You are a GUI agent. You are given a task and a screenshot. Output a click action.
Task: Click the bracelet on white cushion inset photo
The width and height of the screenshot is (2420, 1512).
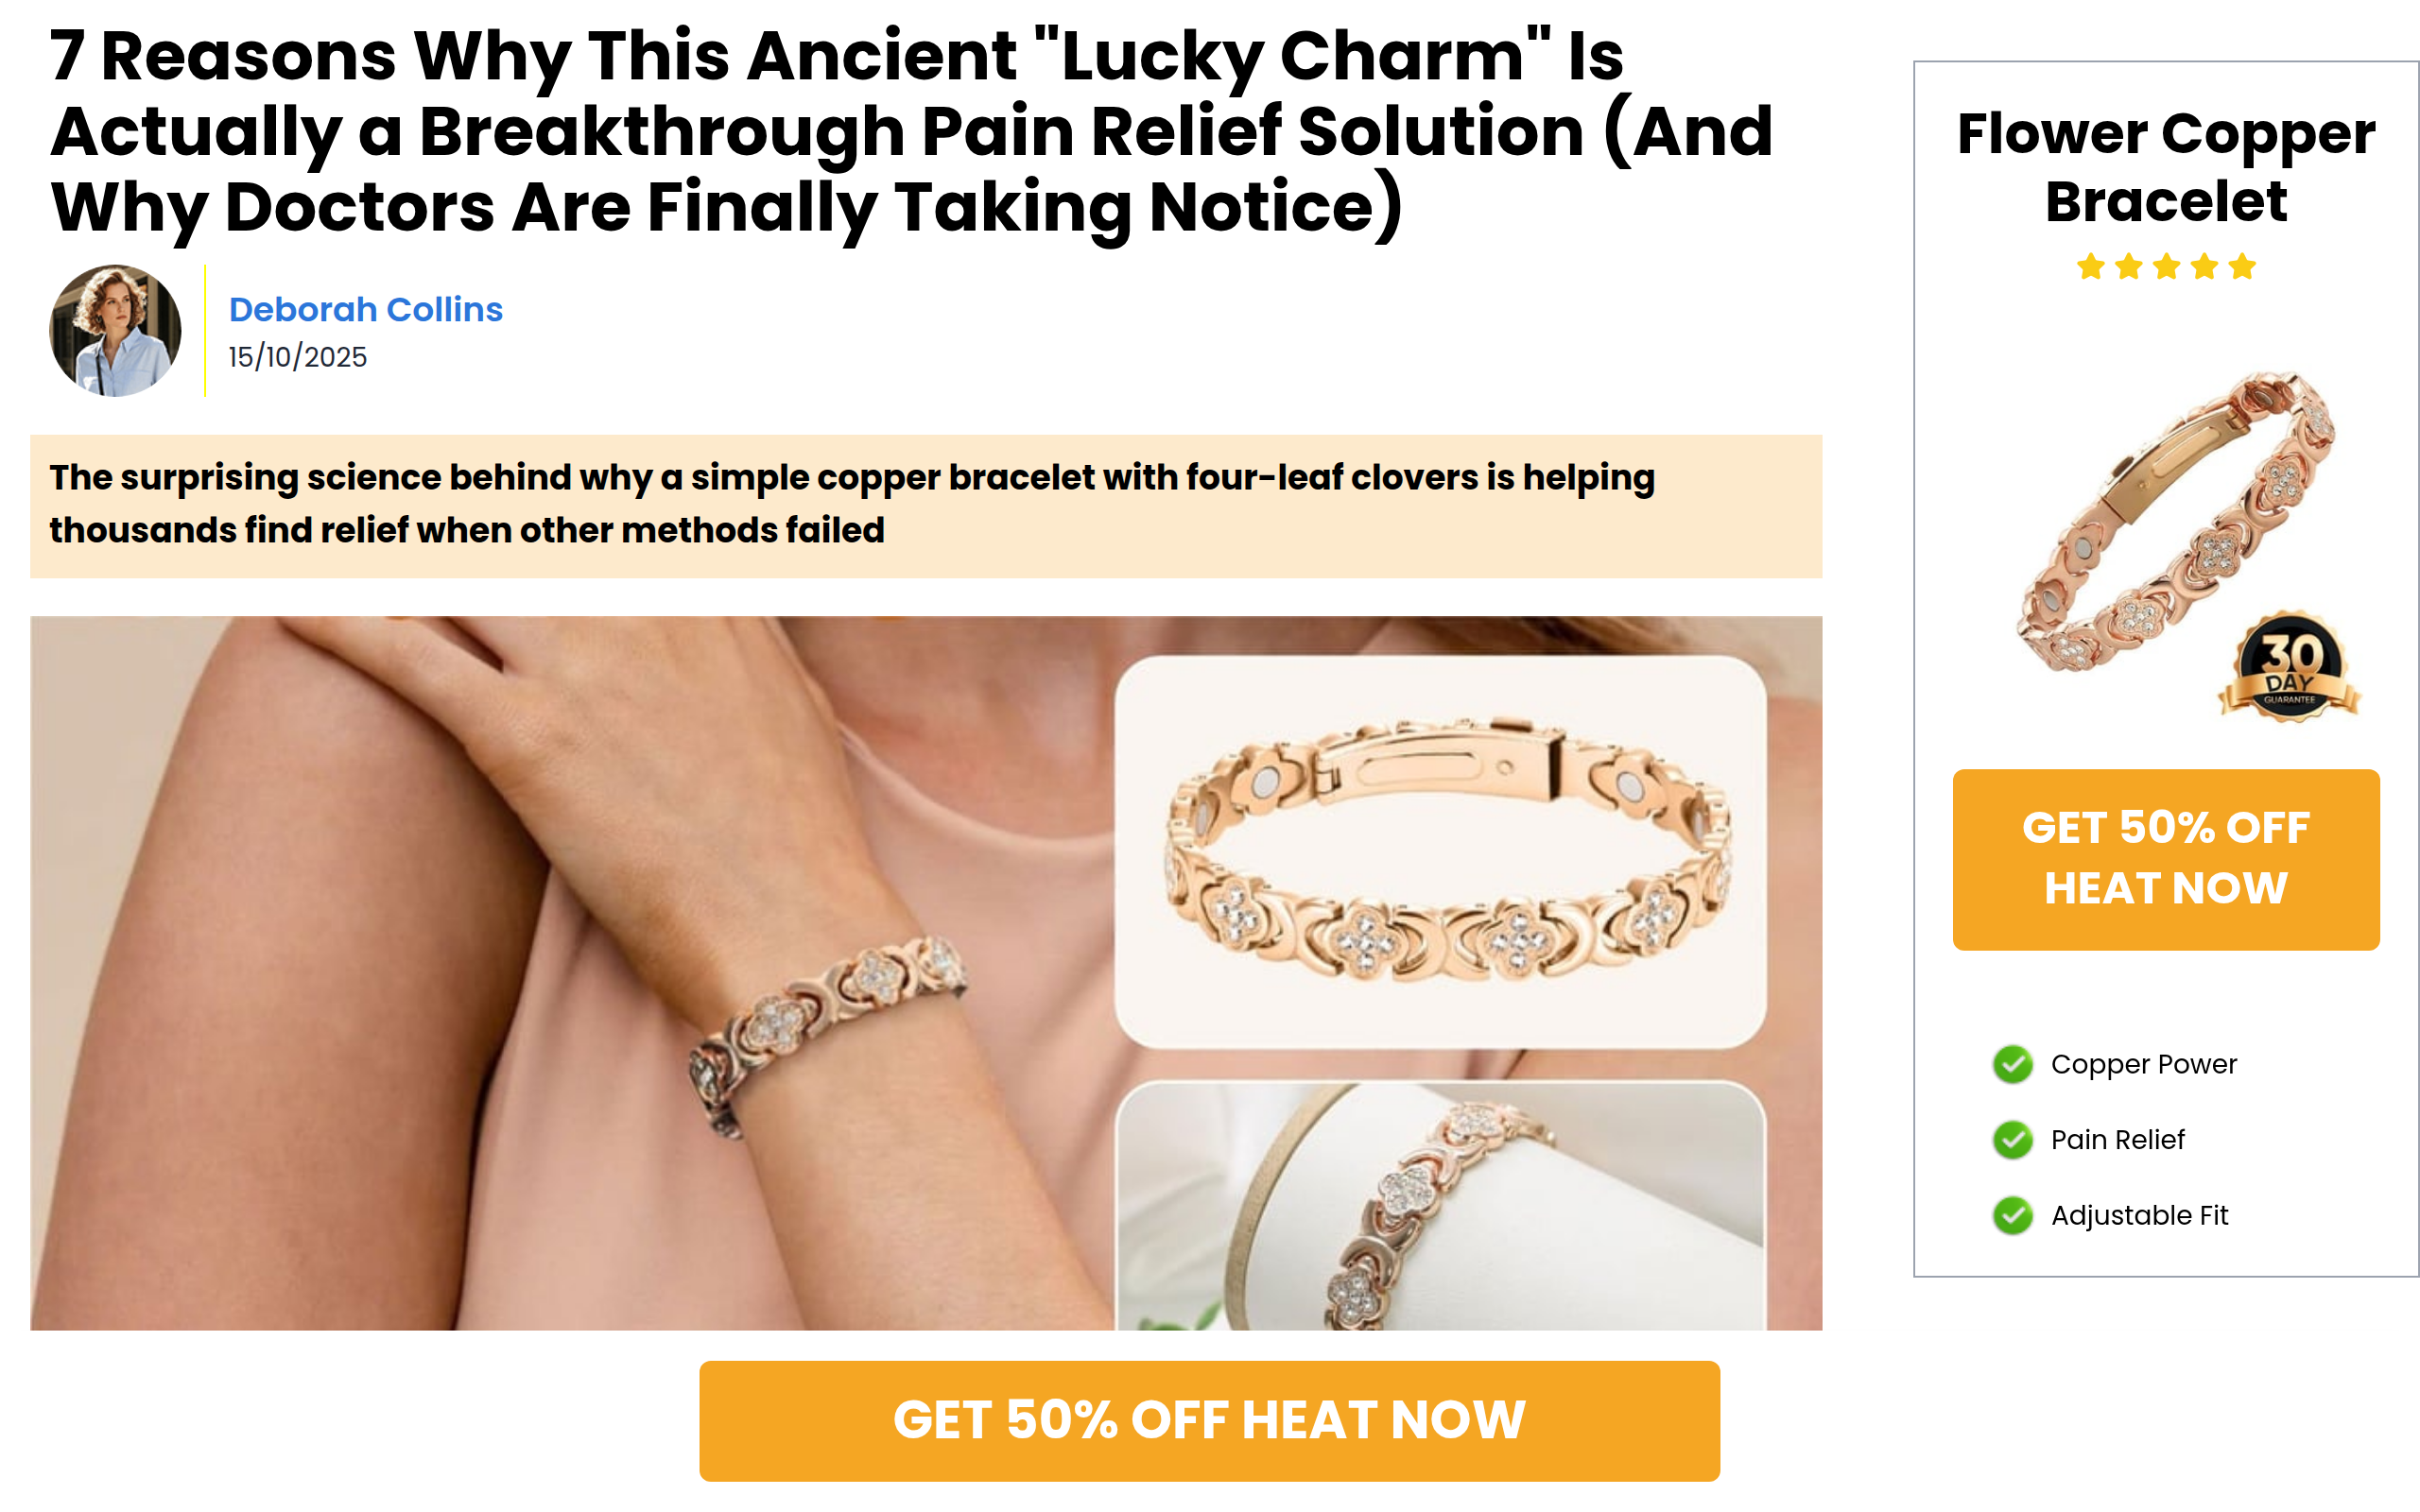[1440, 1206]
